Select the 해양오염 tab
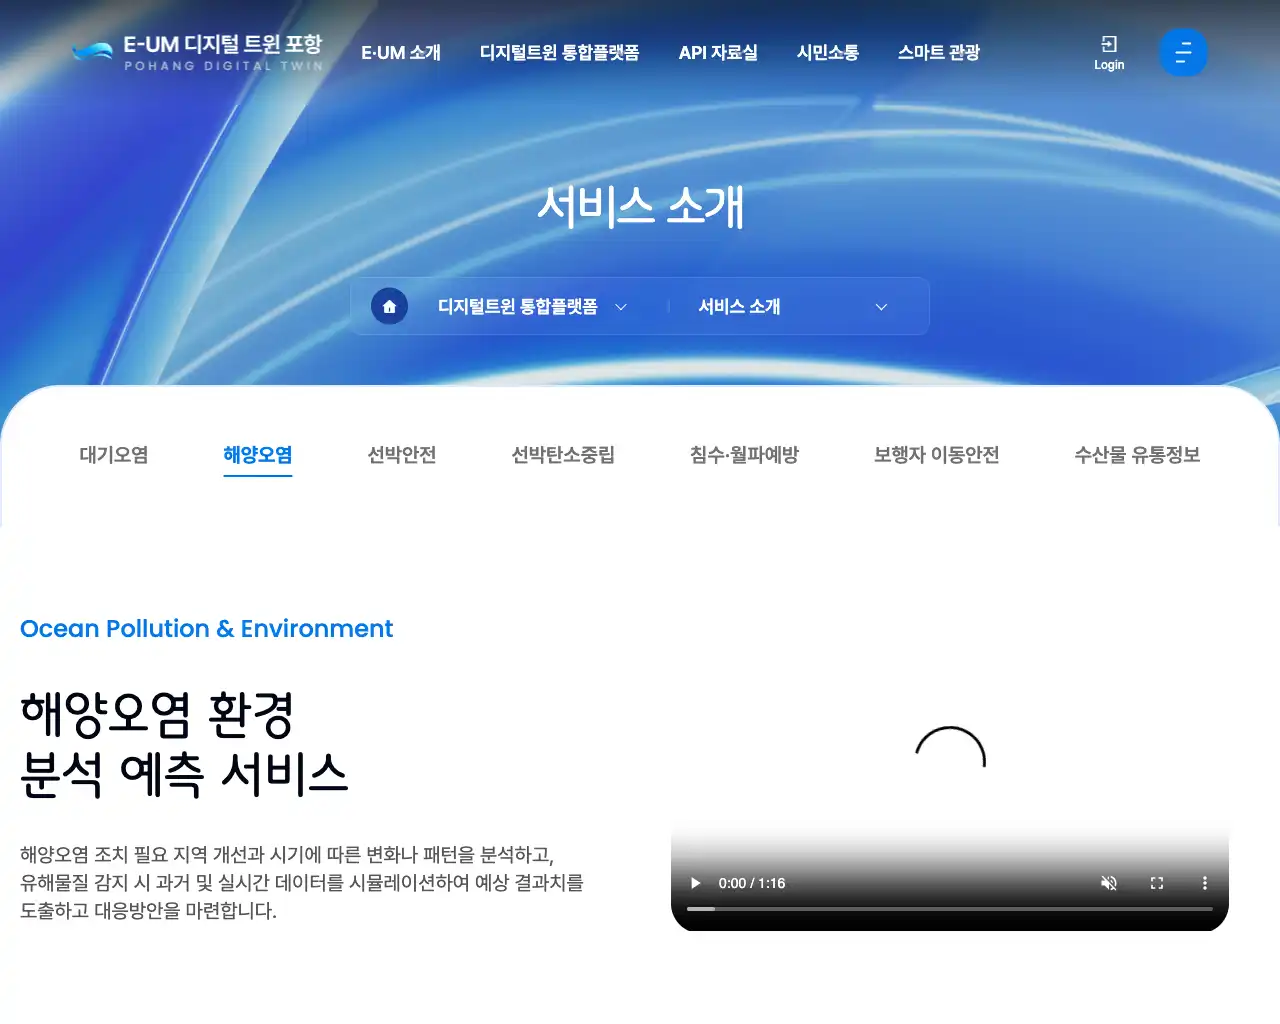1280x1024 pixels. click(258, 455)
